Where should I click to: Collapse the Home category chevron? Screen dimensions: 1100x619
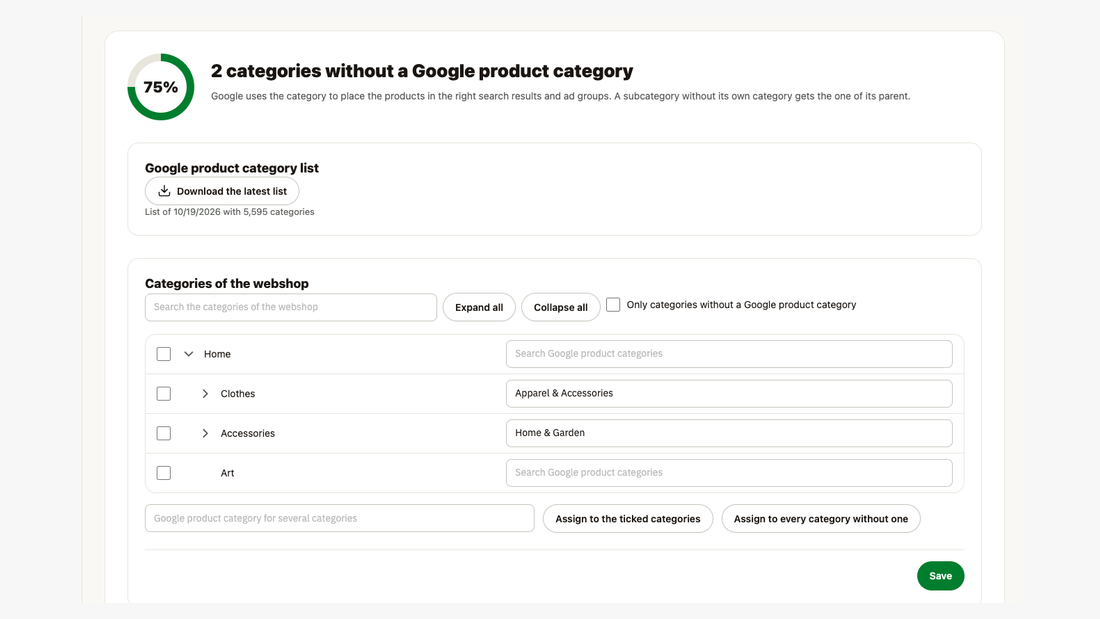tap(189, 354)
